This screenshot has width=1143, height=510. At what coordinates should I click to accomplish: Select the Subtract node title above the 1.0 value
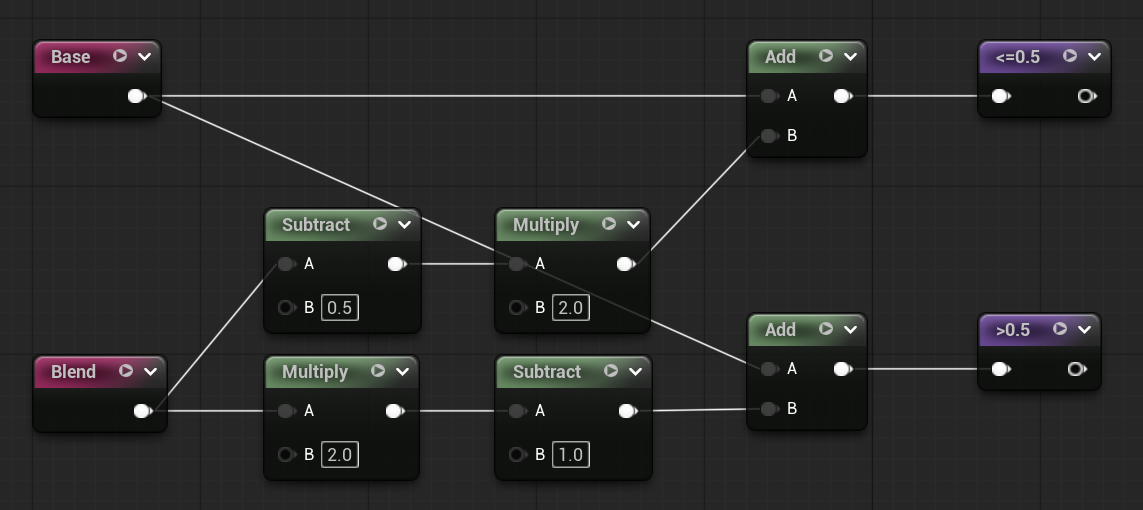tap(547, 372)
